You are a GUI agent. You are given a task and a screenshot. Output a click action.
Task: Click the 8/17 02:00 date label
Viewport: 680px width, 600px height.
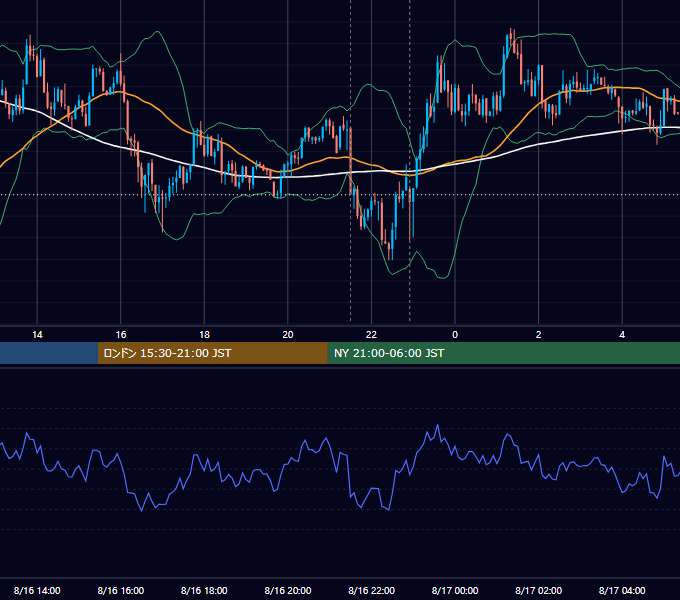pyautogui.click(x=539, y=590)
